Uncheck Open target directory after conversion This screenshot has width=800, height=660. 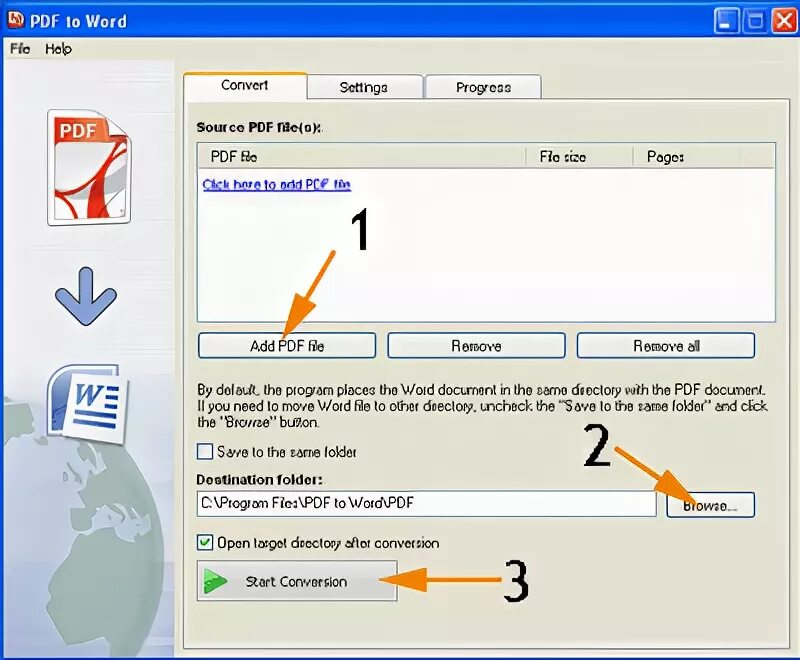(x=205, y=542)
